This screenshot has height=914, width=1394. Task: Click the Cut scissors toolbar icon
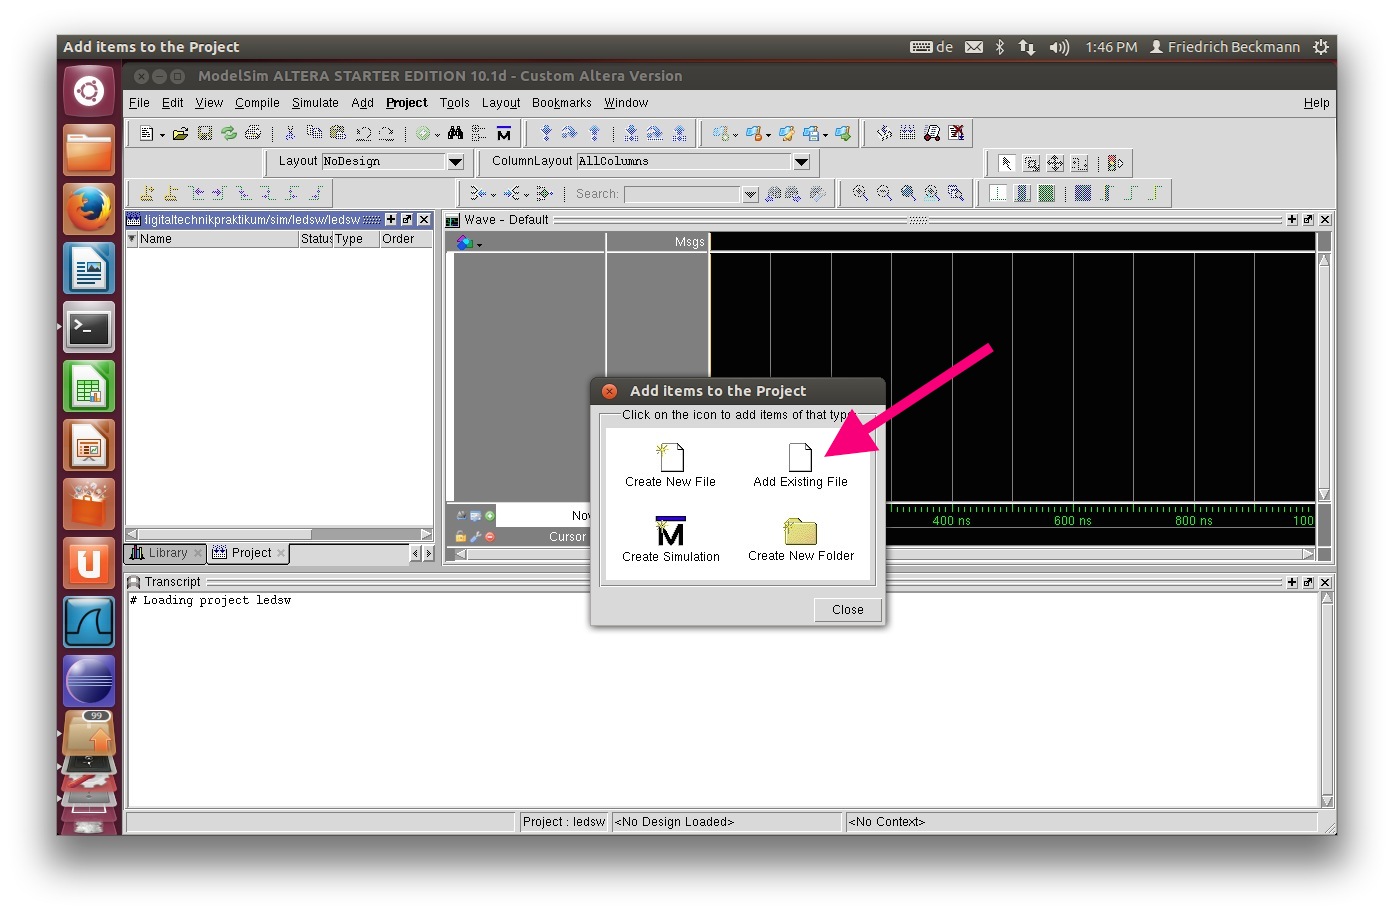290,133
